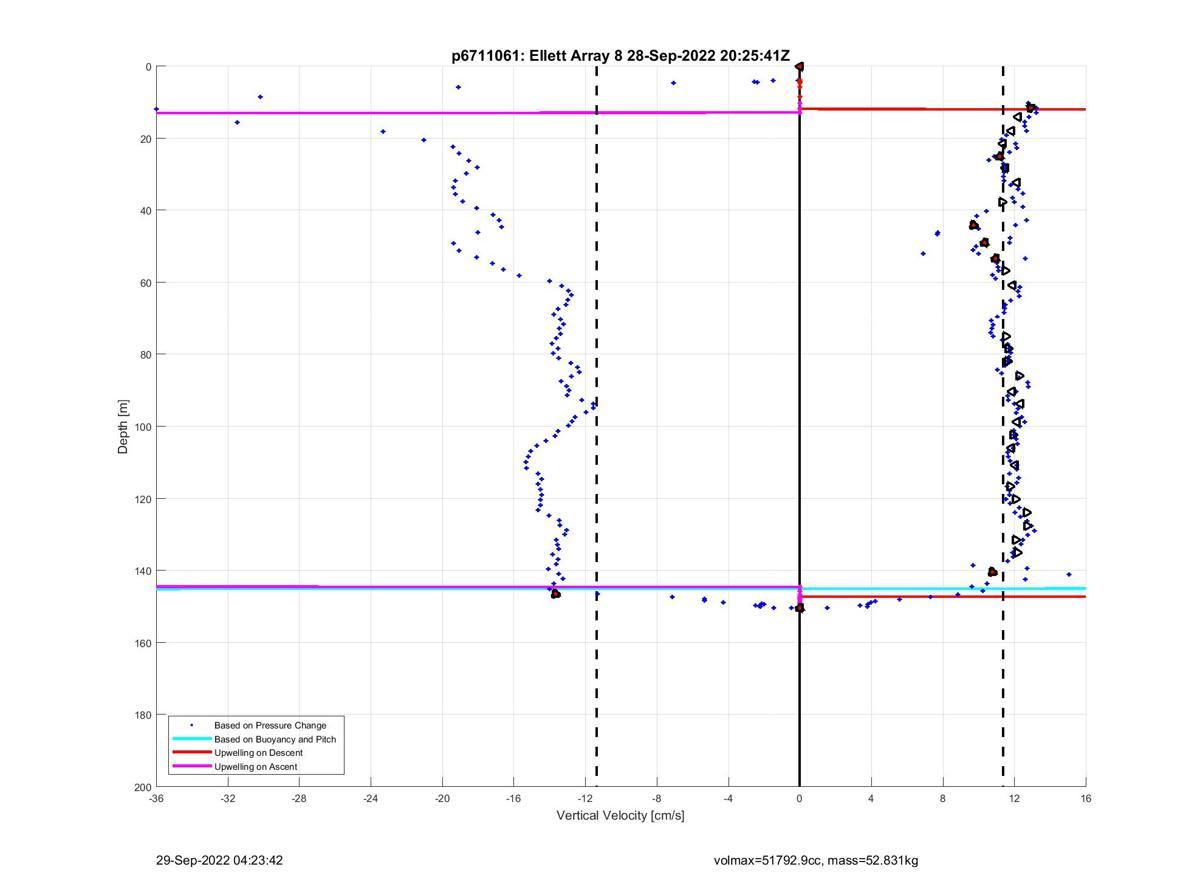Click velocity axis tick label "16"
The width and height of the screenshot is (1200, 885).
coord(1086,798)
